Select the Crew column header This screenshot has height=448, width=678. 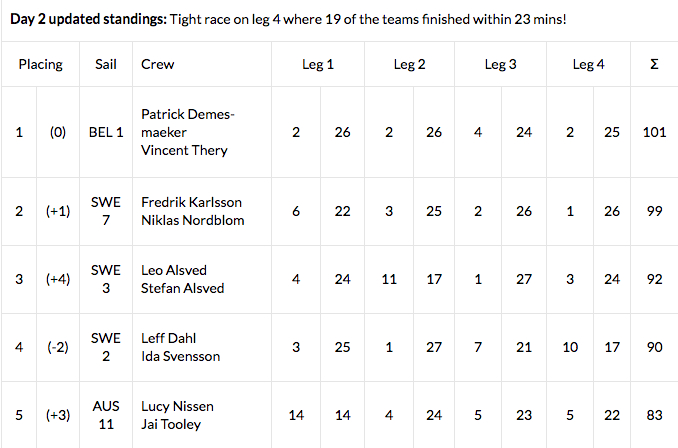[x=158, y=64]
